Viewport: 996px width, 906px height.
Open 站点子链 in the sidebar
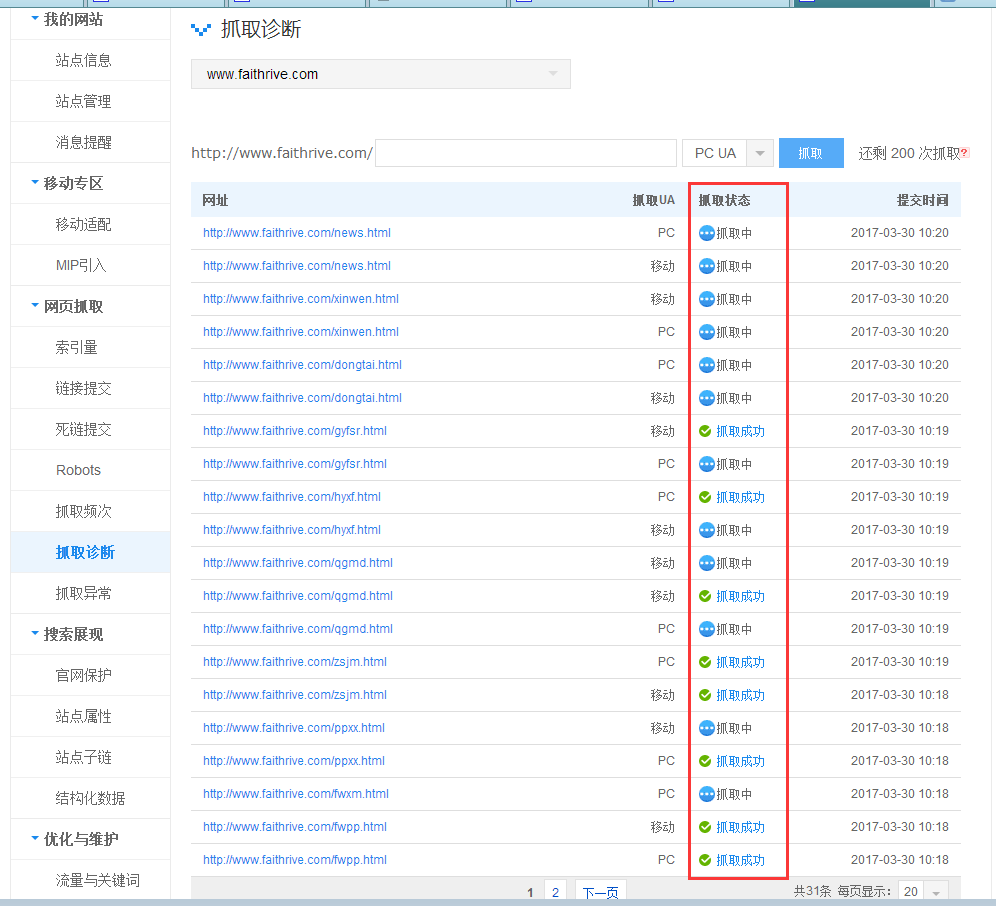click(83, 757)
